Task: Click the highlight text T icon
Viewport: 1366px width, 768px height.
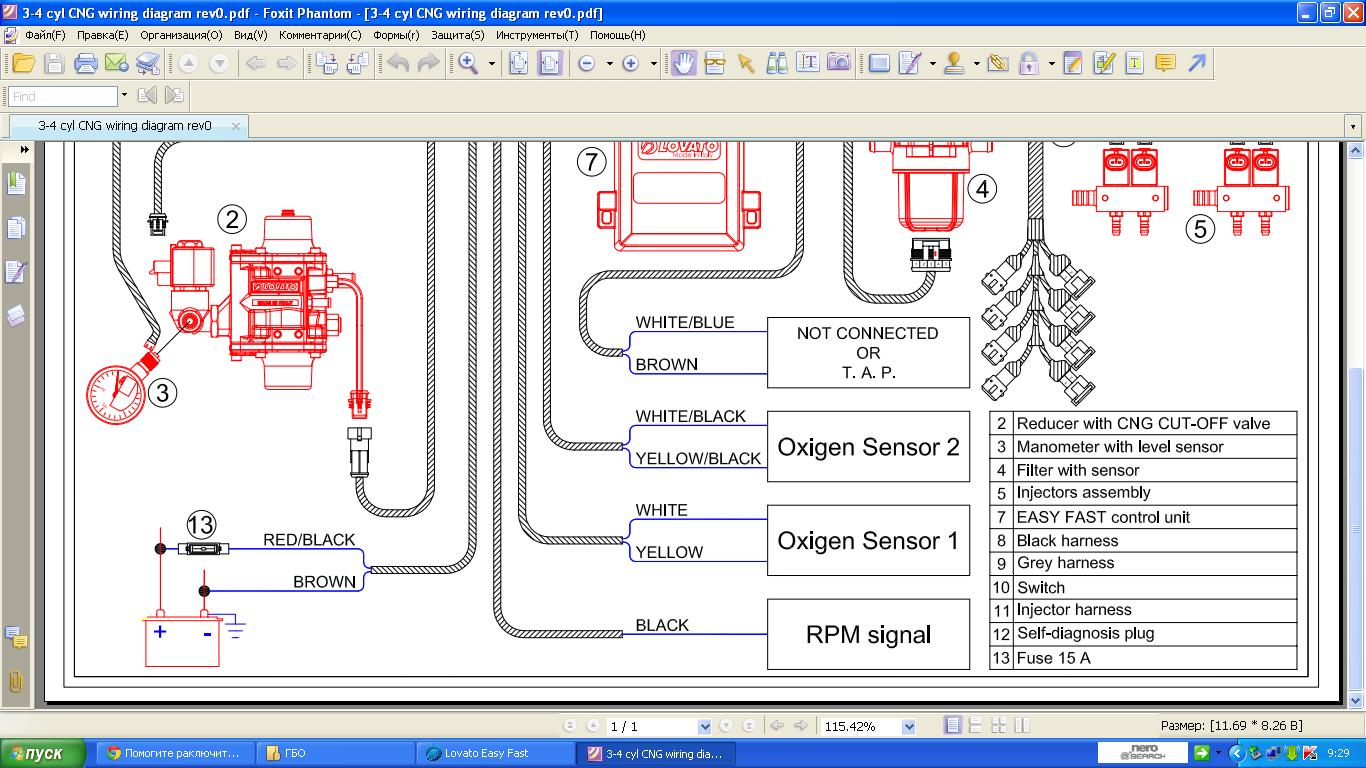Action: point(1134,63)
